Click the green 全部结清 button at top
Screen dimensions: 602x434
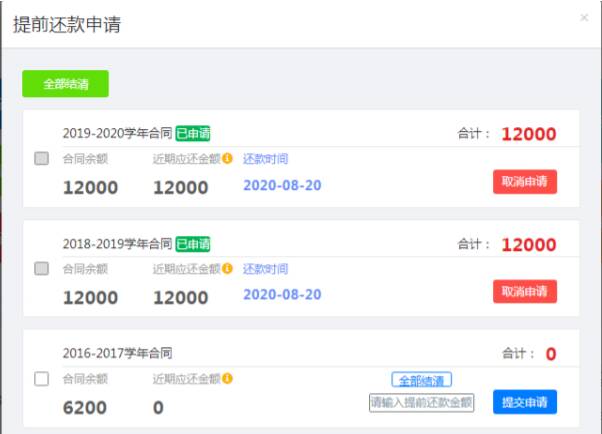click(65, 84)
